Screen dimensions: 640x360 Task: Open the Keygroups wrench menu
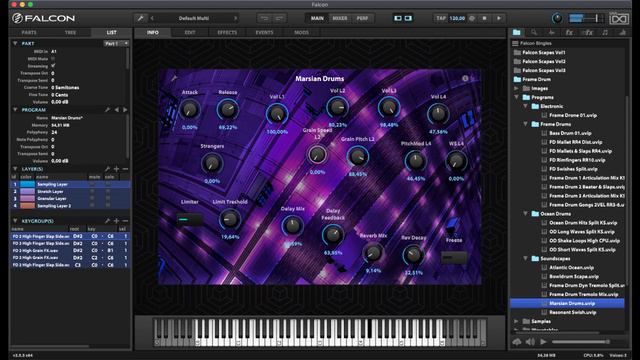[107, 221]
